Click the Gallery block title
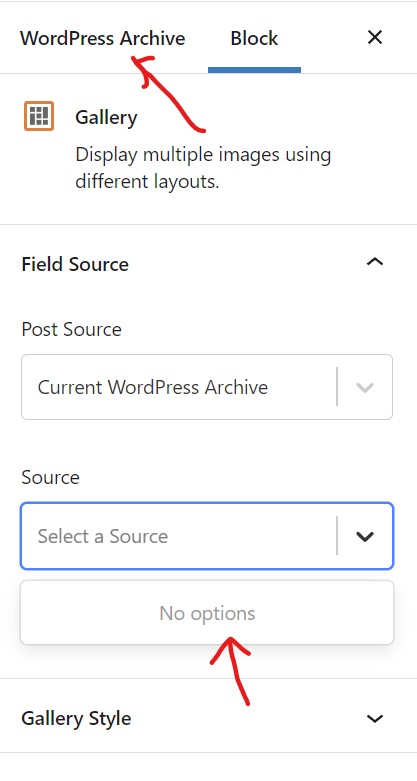417x781 pixels. tap(106, 118)
